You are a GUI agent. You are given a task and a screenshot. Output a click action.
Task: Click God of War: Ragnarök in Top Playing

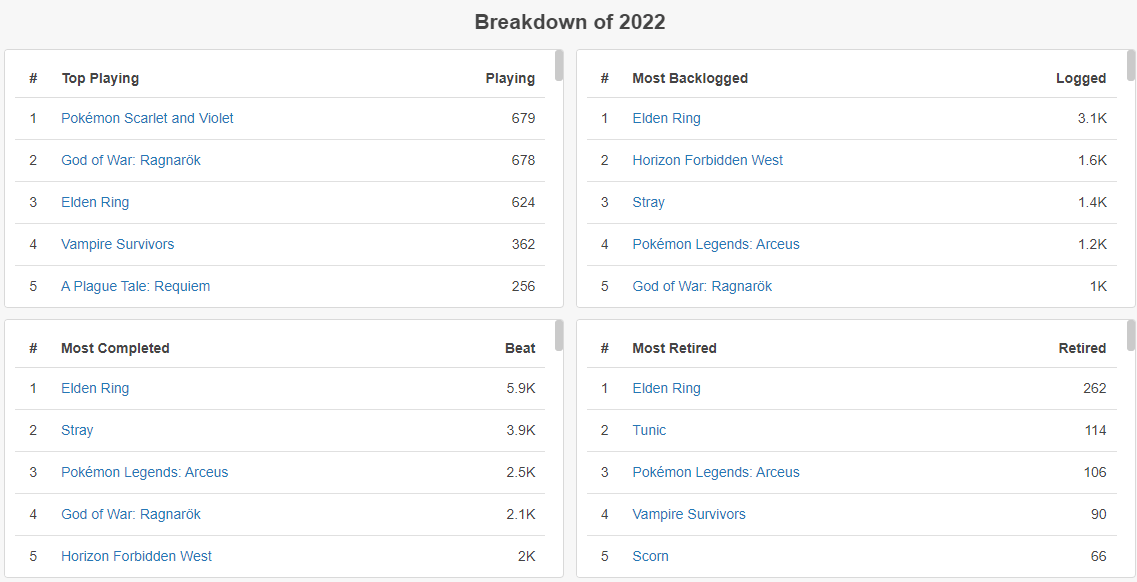pyautogui.click(x=131, y=160)
